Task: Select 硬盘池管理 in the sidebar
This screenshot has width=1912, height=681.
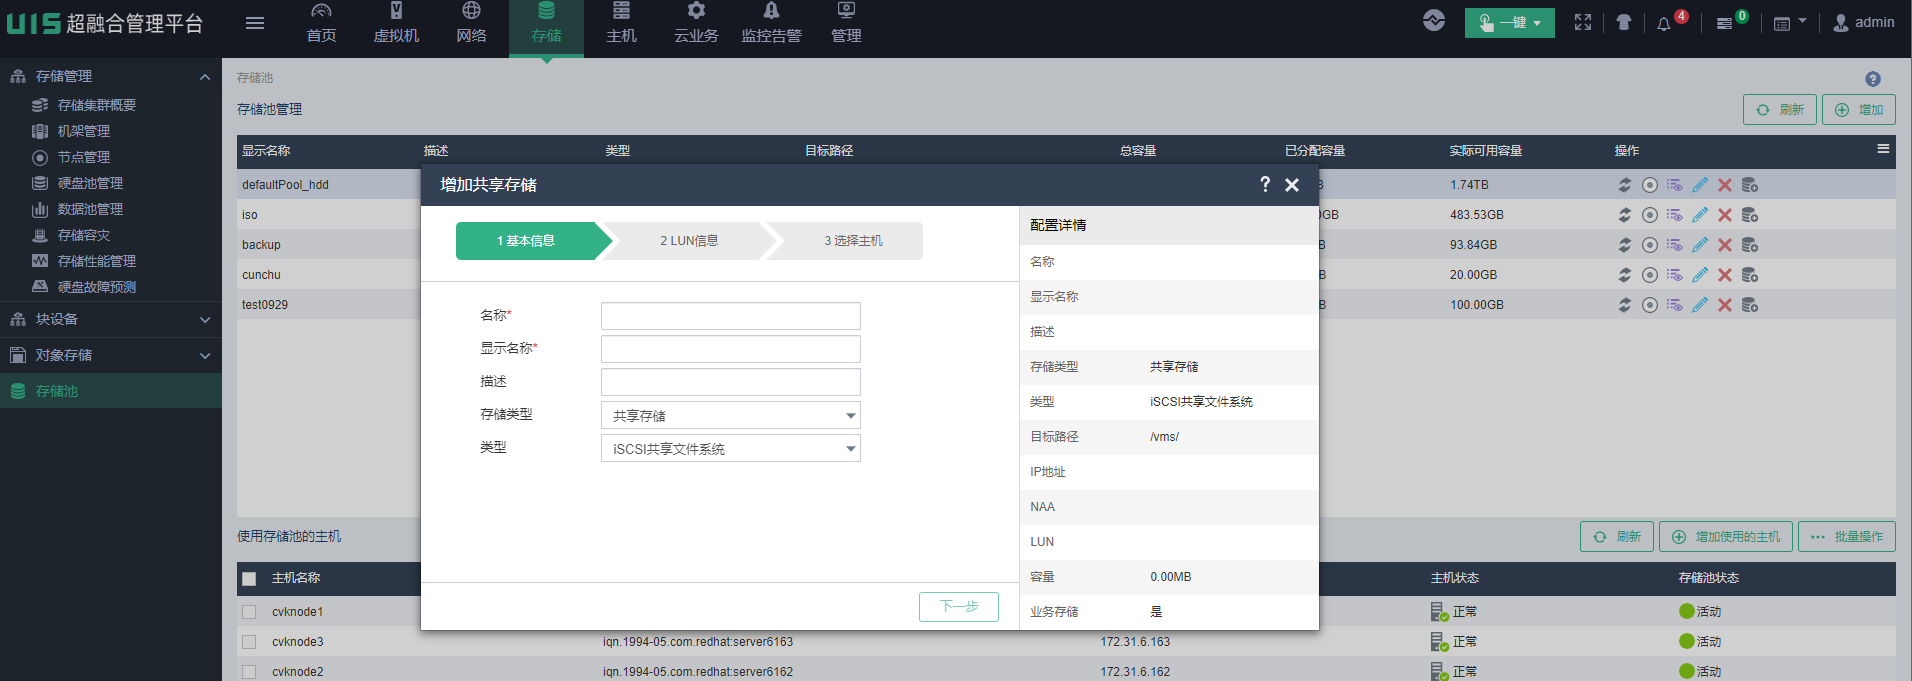Action: (x=90, y=183)
